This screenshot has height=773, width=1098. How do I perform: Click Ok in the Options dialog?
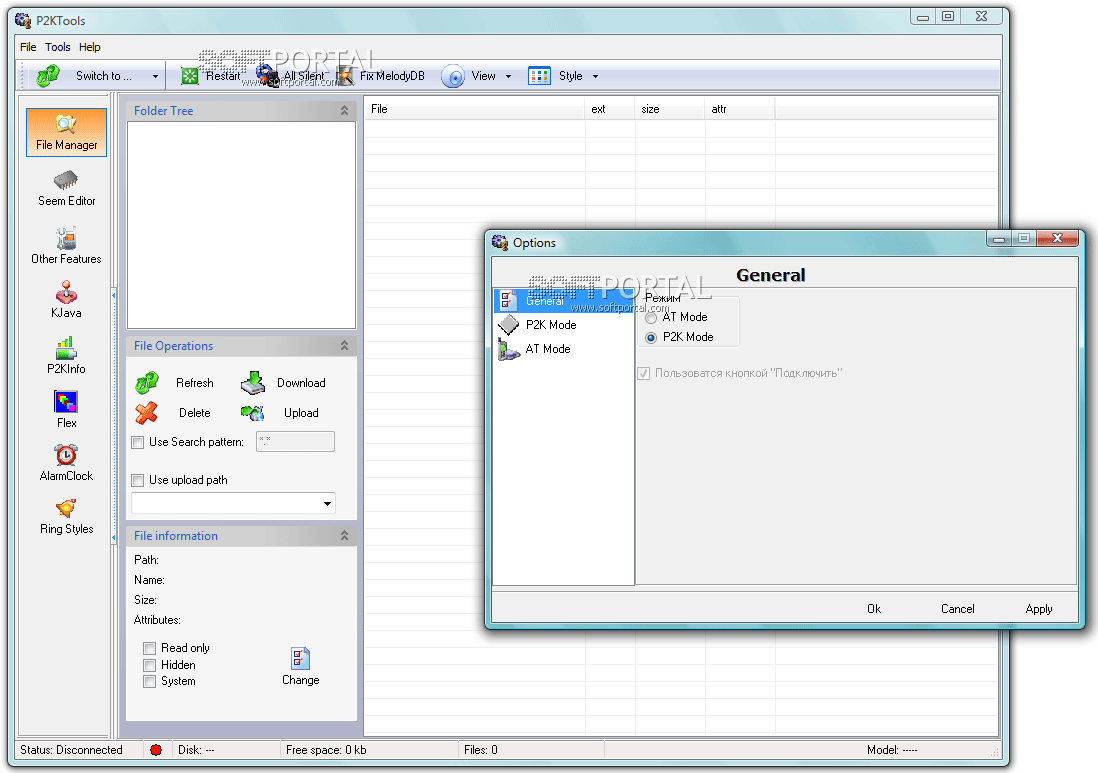874,609
